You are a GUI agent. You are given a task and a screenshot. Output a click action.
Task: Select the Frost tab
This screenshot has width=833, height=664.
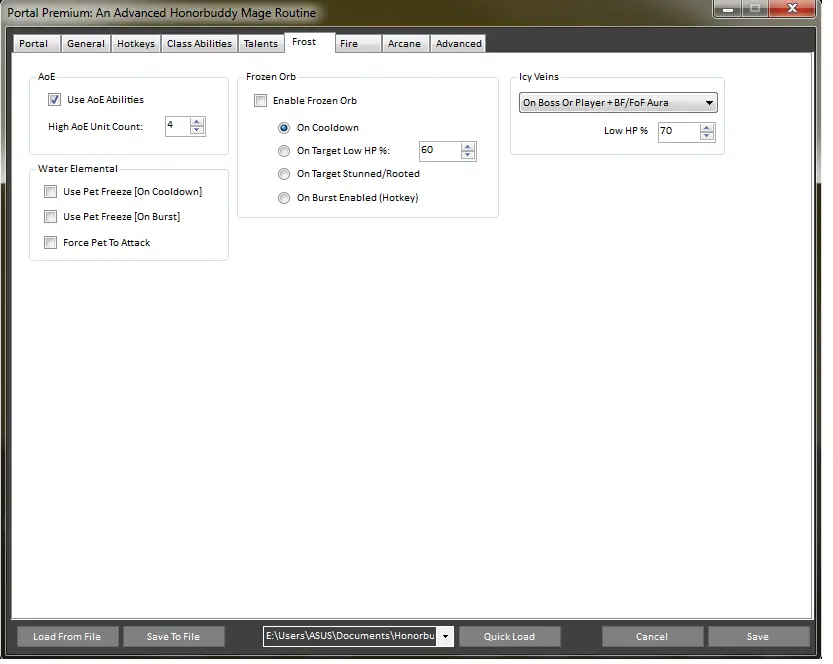[x=309, y=42]
